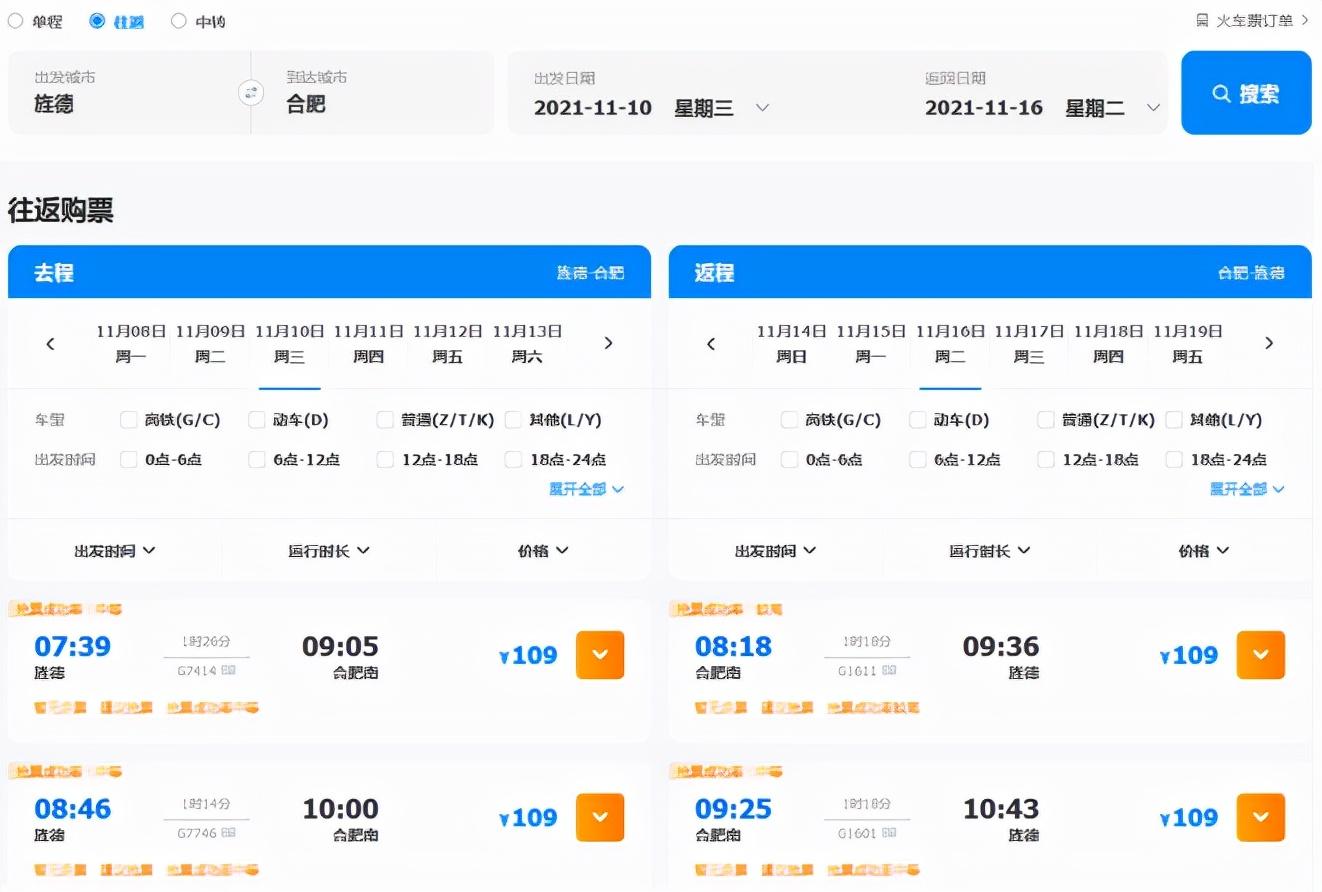Image resolution: width=1322 pixels, height=892 pixels.
Task: Go to next dates in outbound panel
Action: pos(608,344)
